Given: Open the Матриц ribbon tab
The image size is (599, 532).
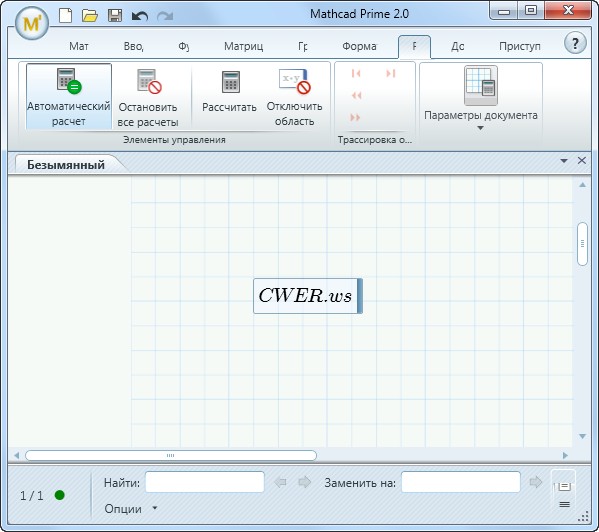Looking at the screenshot, I should click(243, 46).
